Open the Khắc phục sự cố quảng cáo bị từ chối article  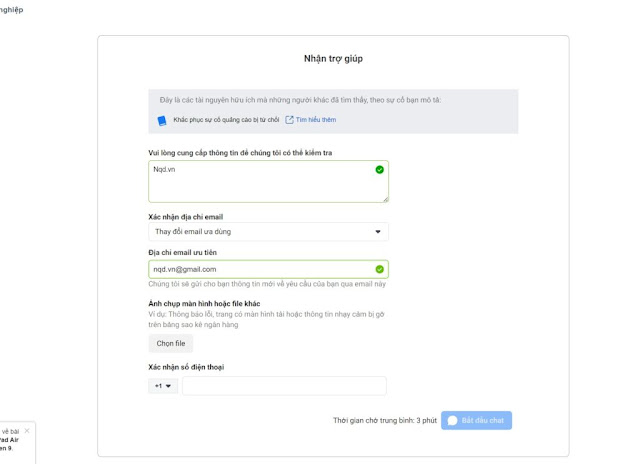coord(226,120)
